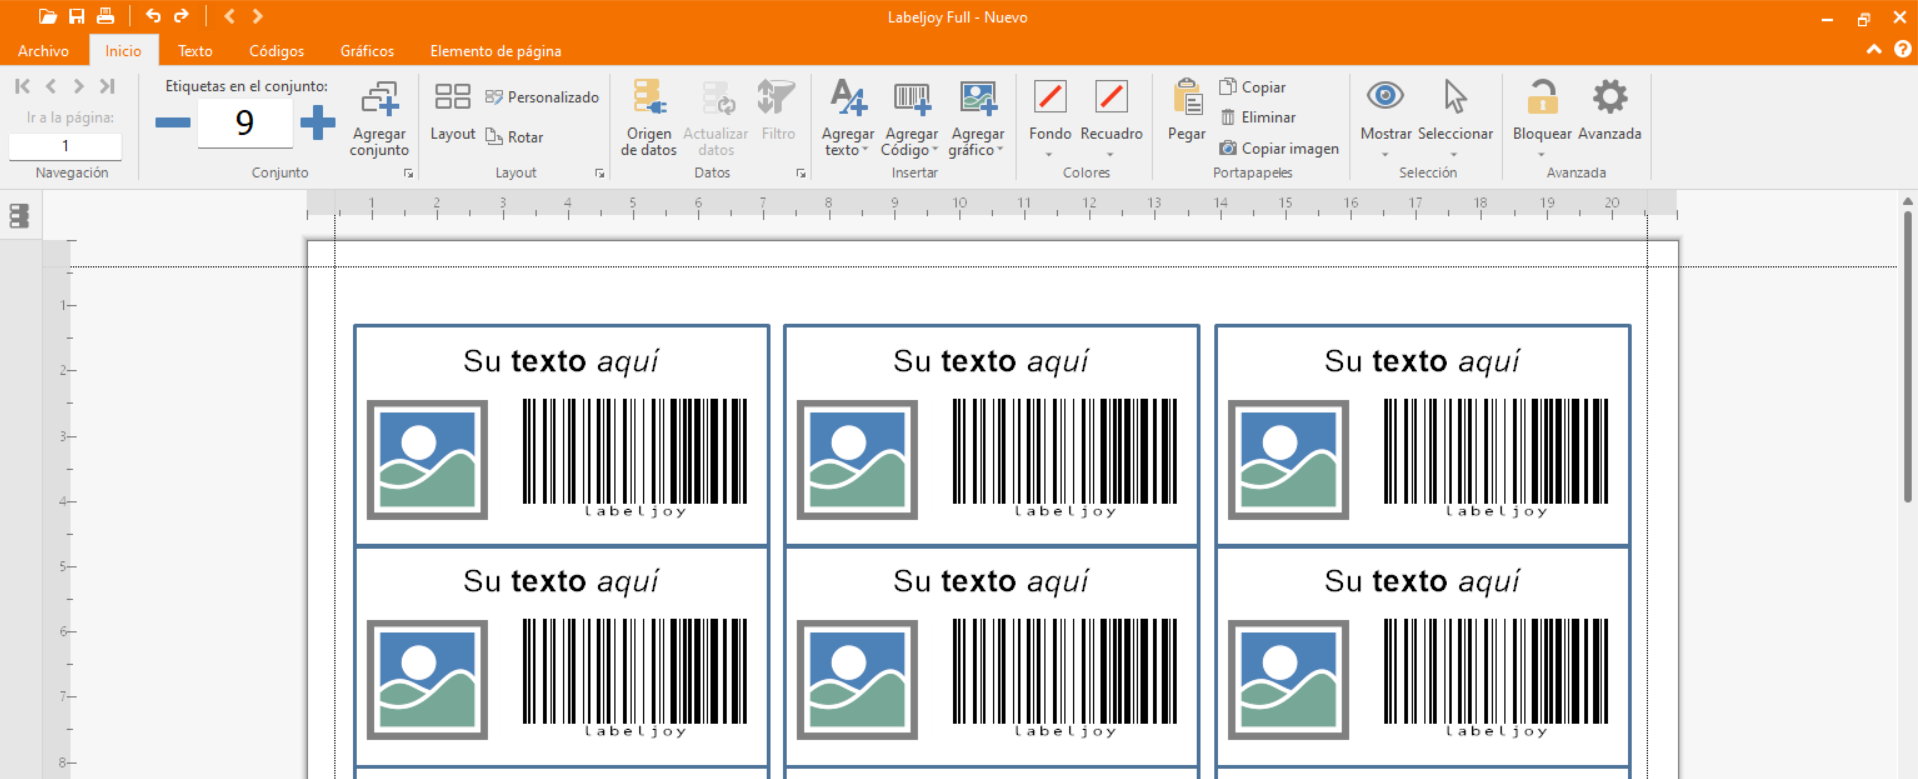Navigate forward arrow in title bar
This screenshot has height=779, width=1918.
pyautogui.click(x=258, y=16)
